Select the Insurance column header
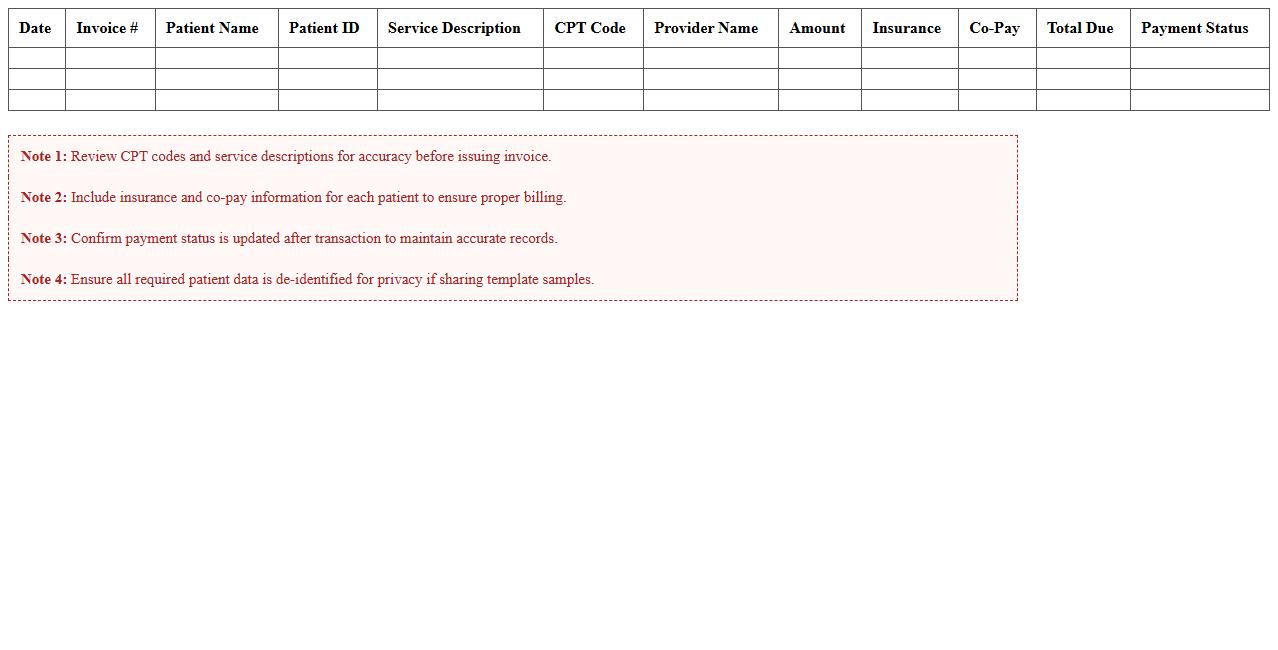Image resolution: width=1278 pixels, height=650 pixels. (x=906, y=28)
